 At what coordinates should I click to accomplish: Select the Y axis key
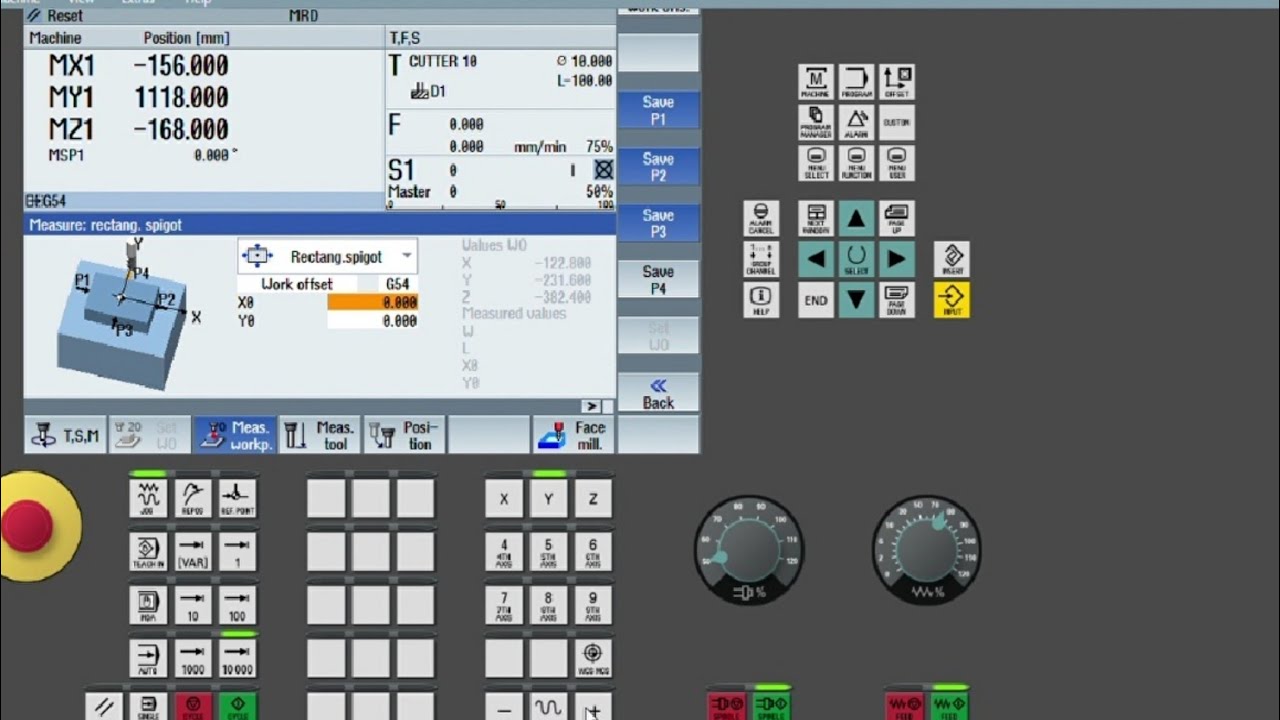coord(549,498)
